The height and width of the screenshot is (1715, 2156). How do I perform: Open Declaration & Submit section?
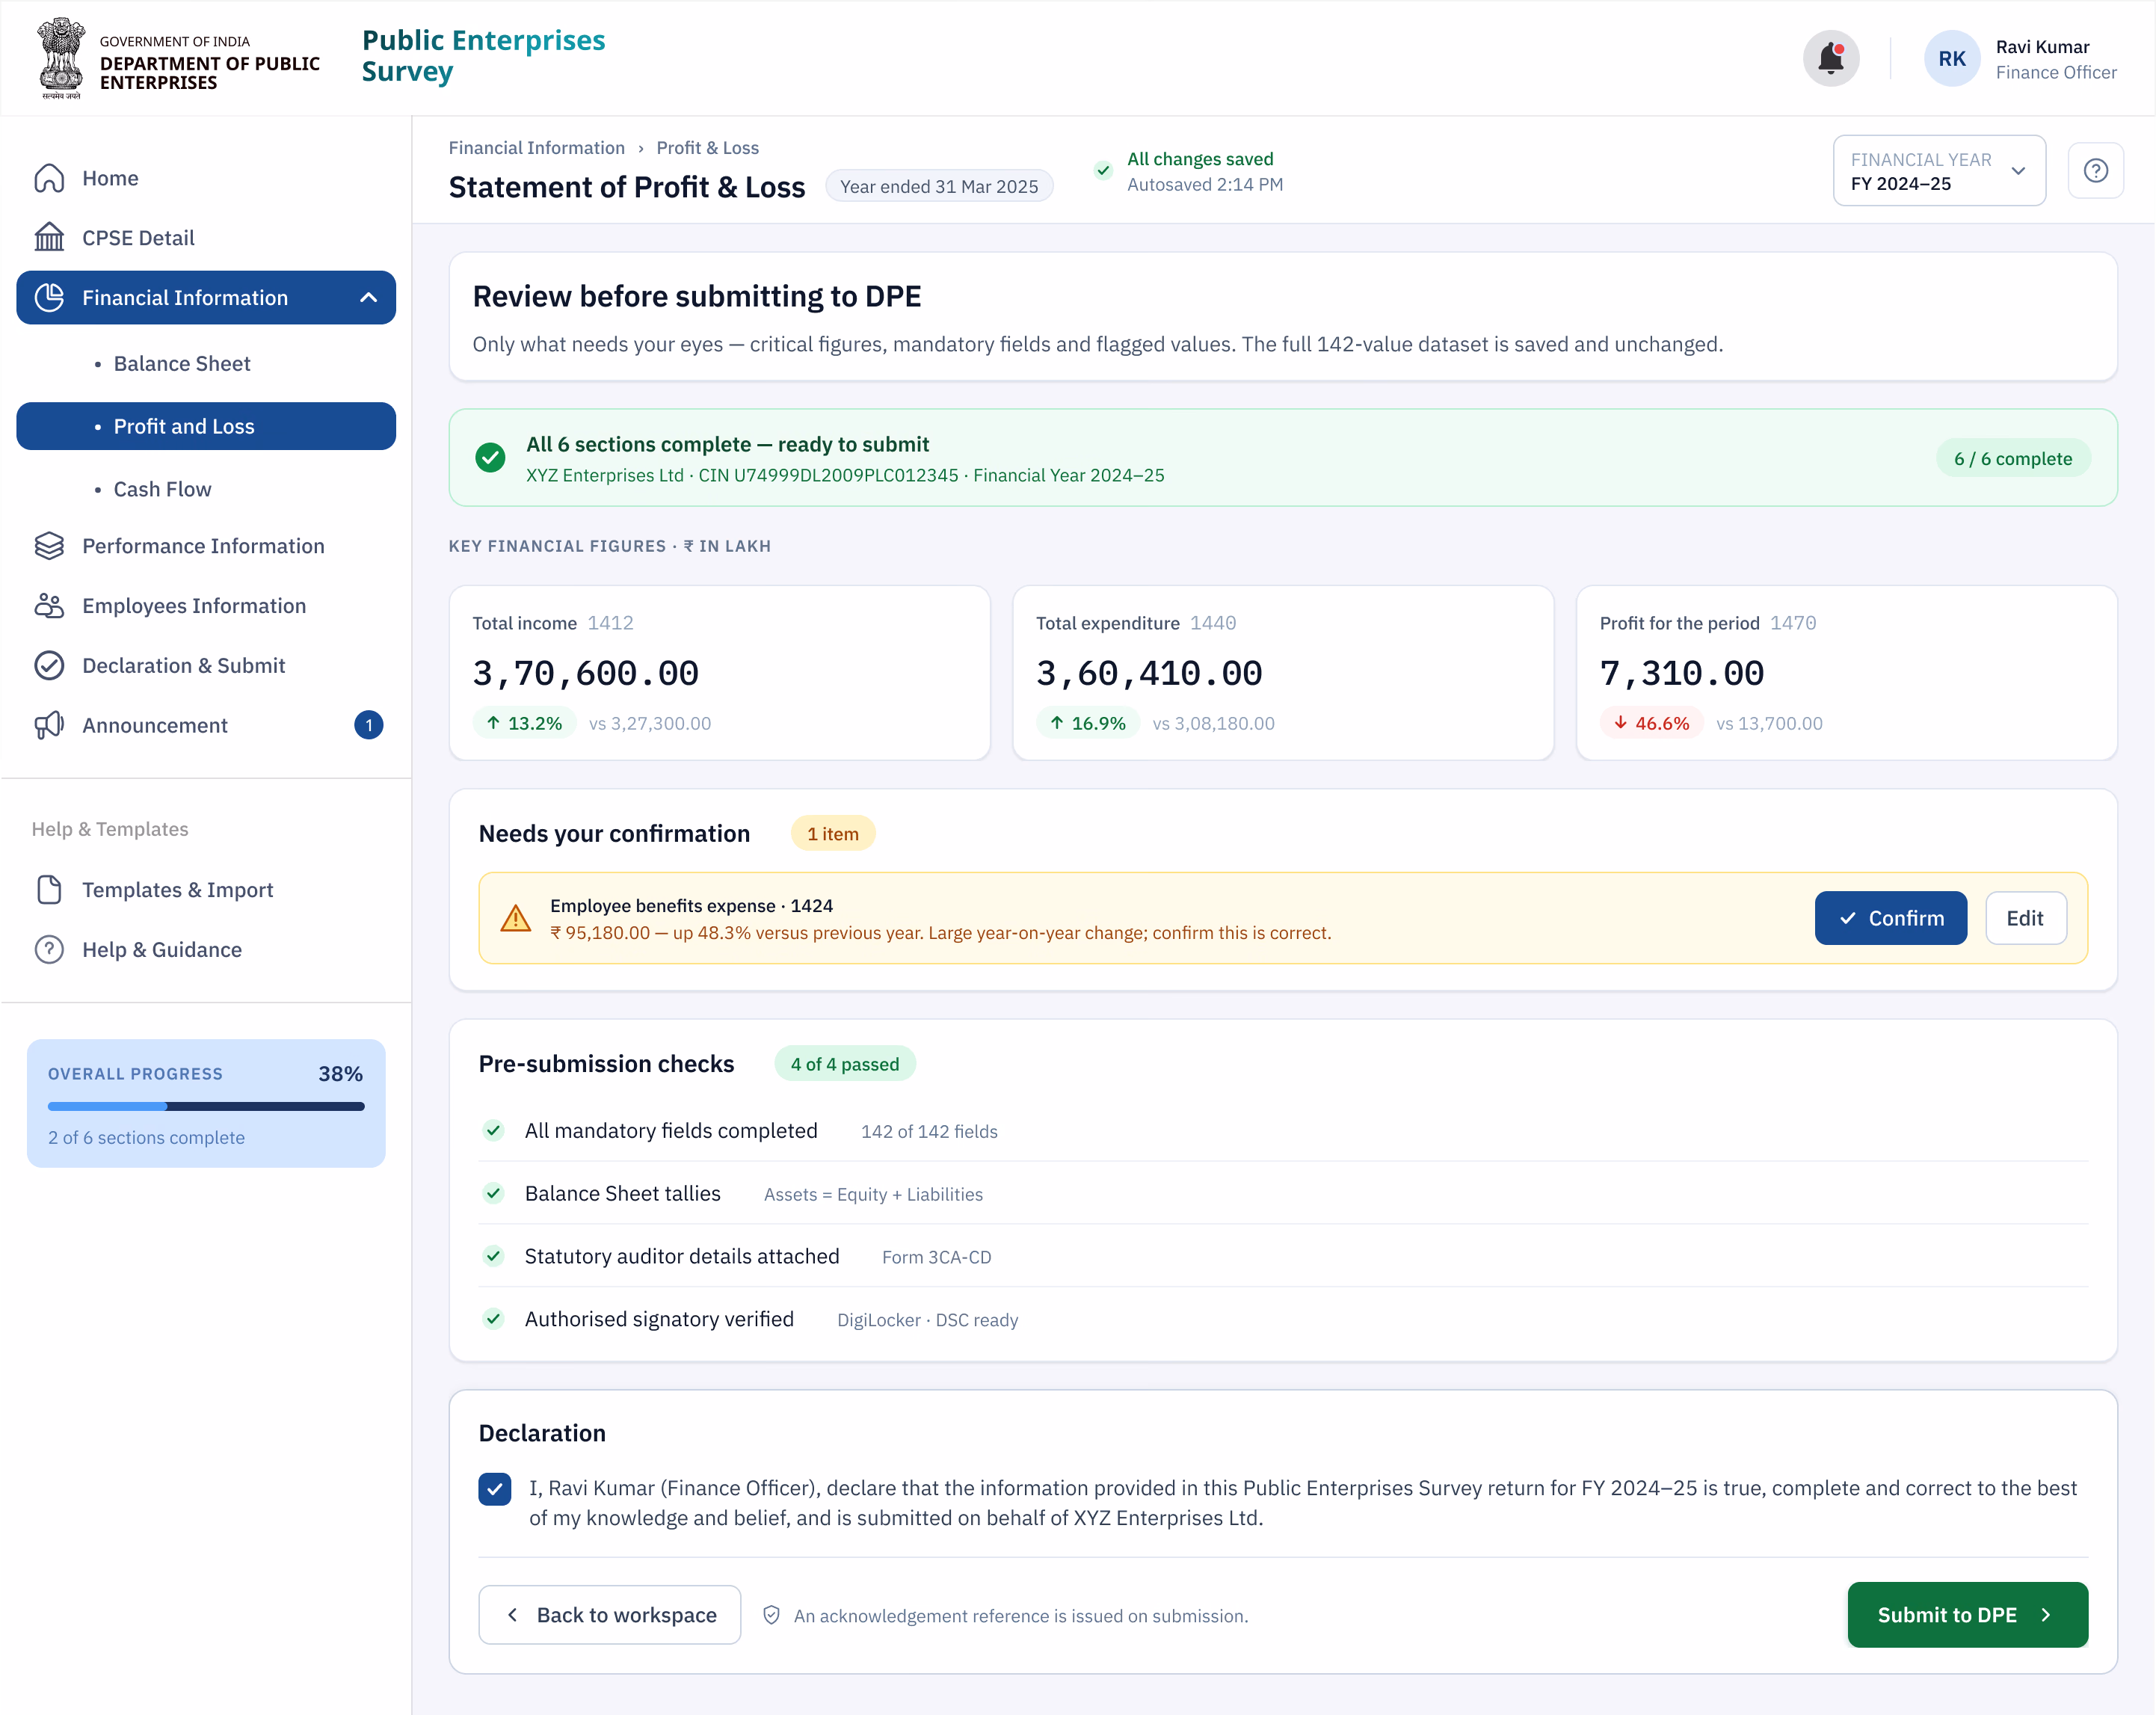206,665
